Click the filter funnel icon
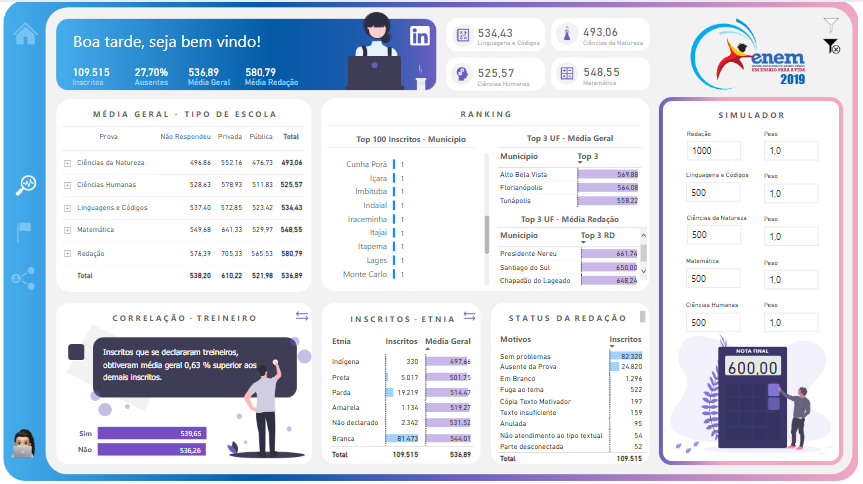Viewport: 863px width, 484px height. (830, 24)
